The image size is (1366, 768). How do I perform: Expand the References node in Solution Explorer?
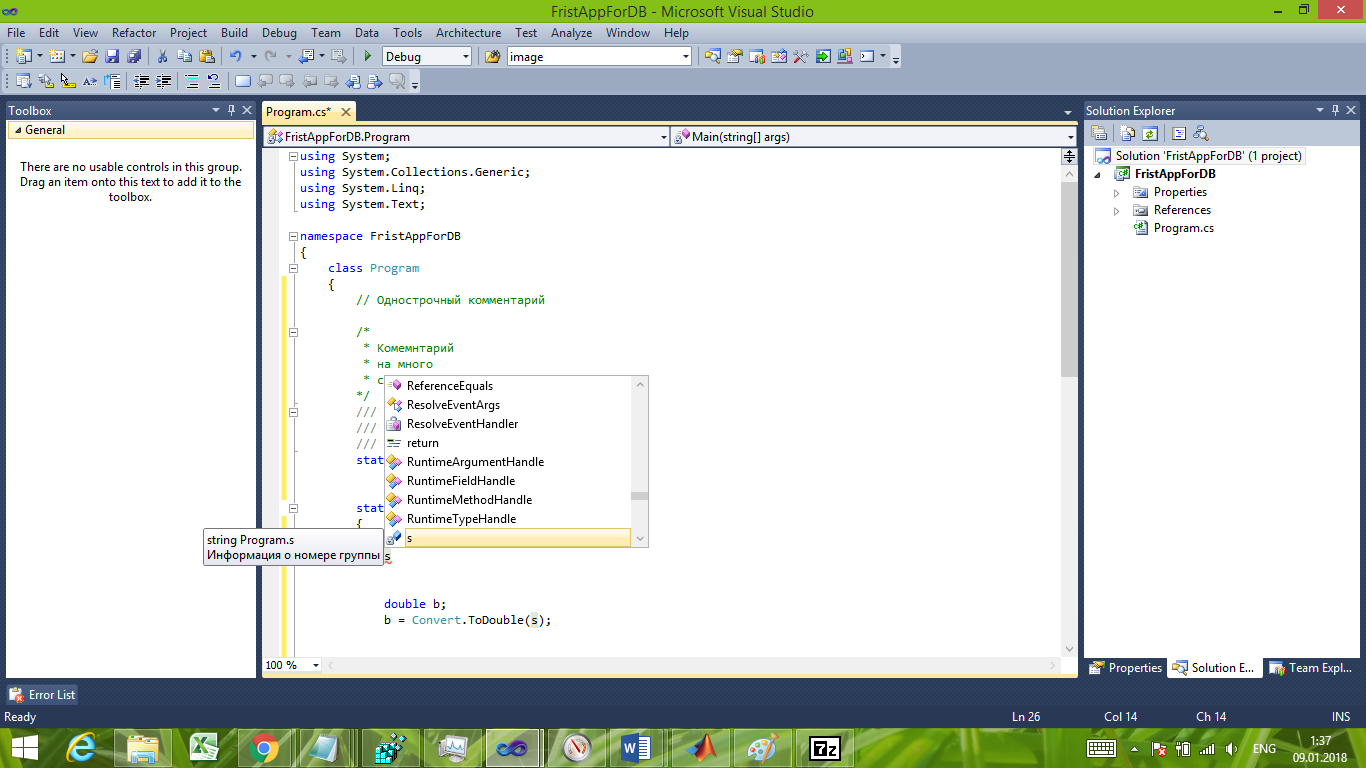coord(1117,210)
